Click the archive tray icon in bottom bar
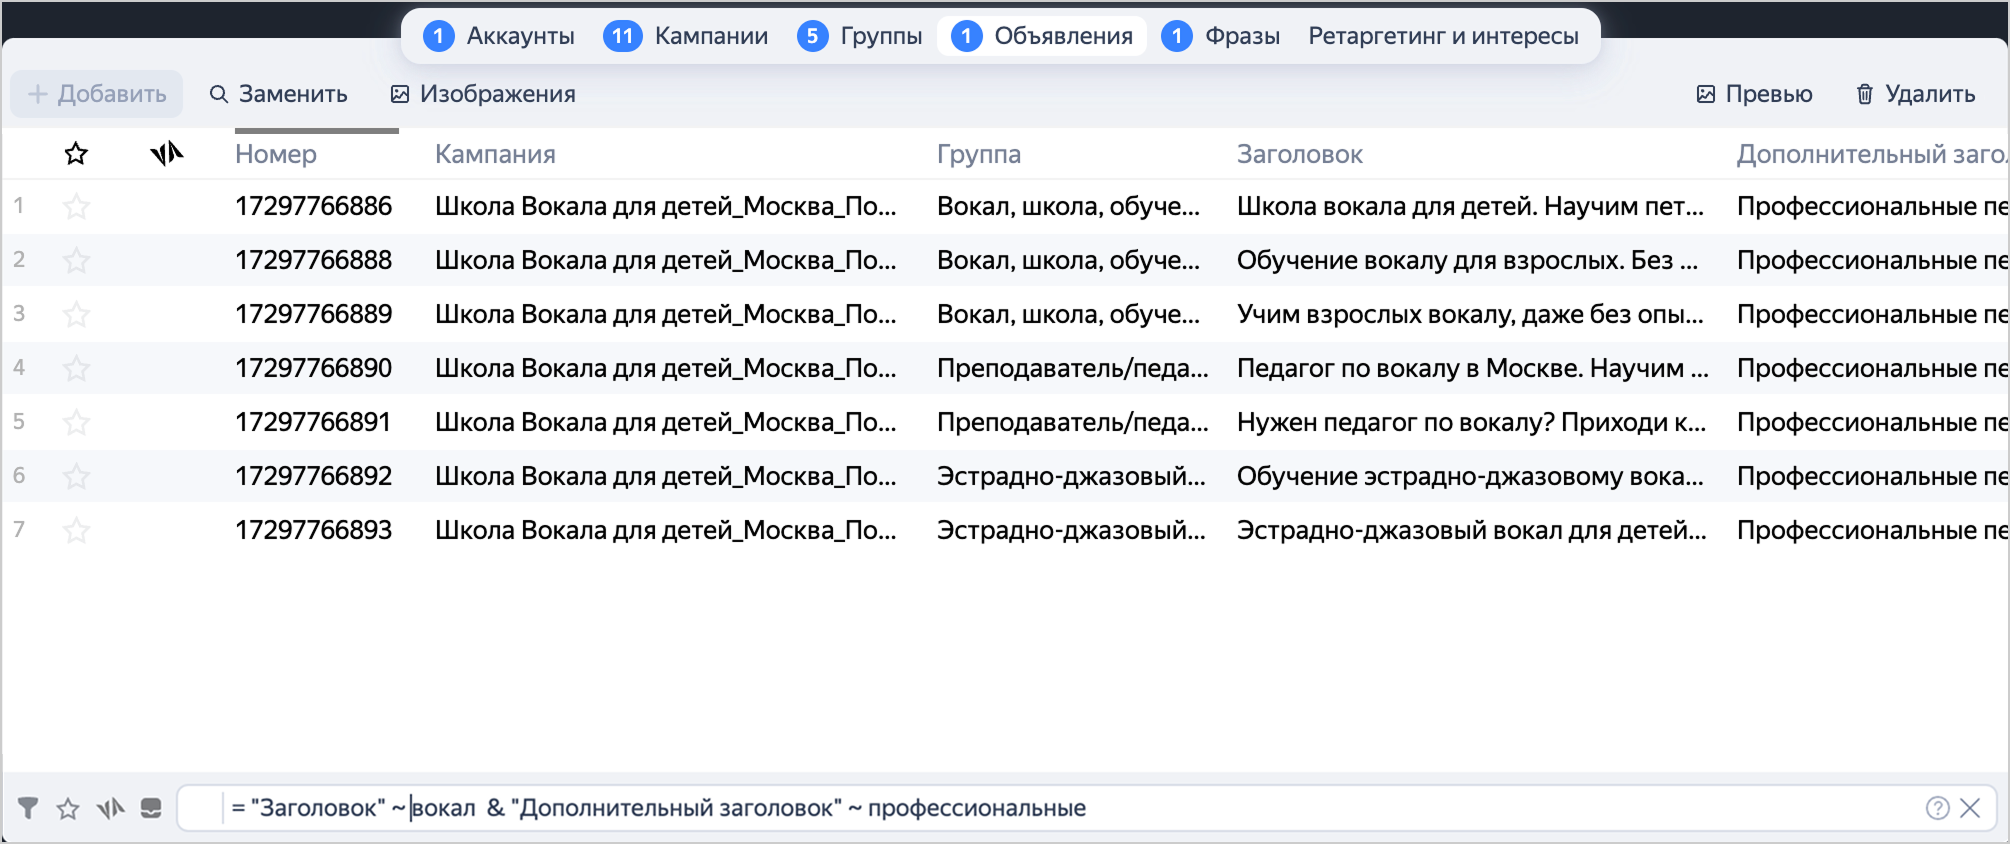The height and width of the screenshot is (844, 2010). (151, 808)
